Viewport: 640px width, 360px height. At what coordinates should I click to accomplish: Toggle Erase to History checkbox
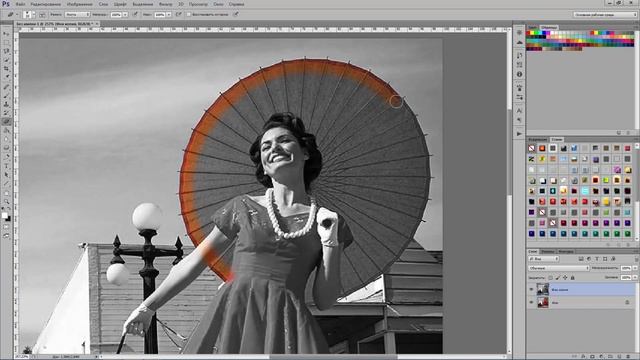click(x=189, y=14)
